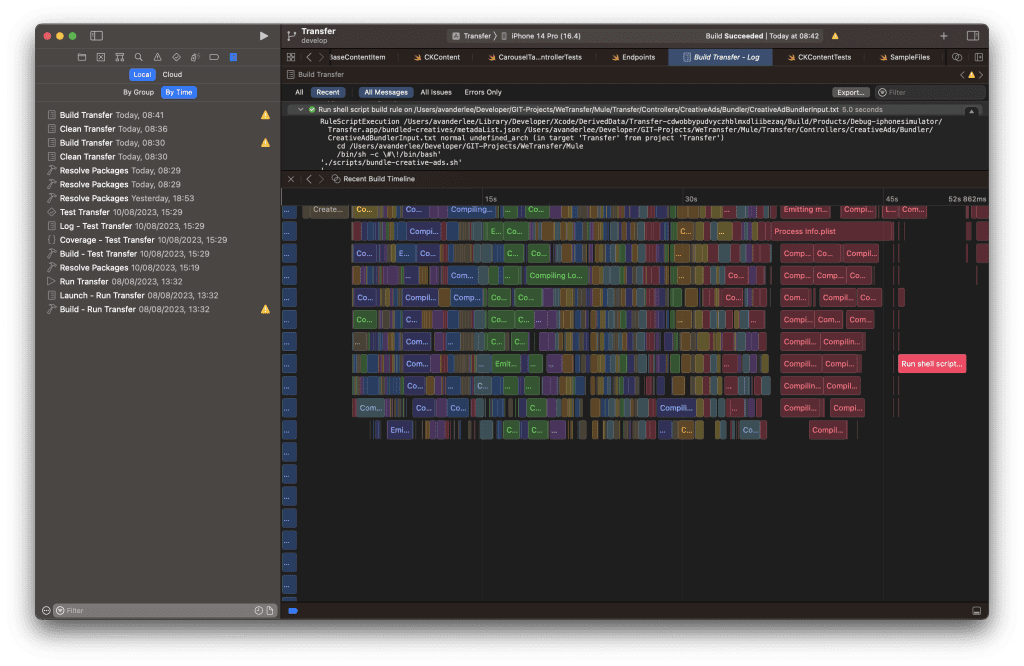Select the Test Transfer 10/08/2023 log entry
This screenshot has height=666, width=1024.
tap(118, 212)
